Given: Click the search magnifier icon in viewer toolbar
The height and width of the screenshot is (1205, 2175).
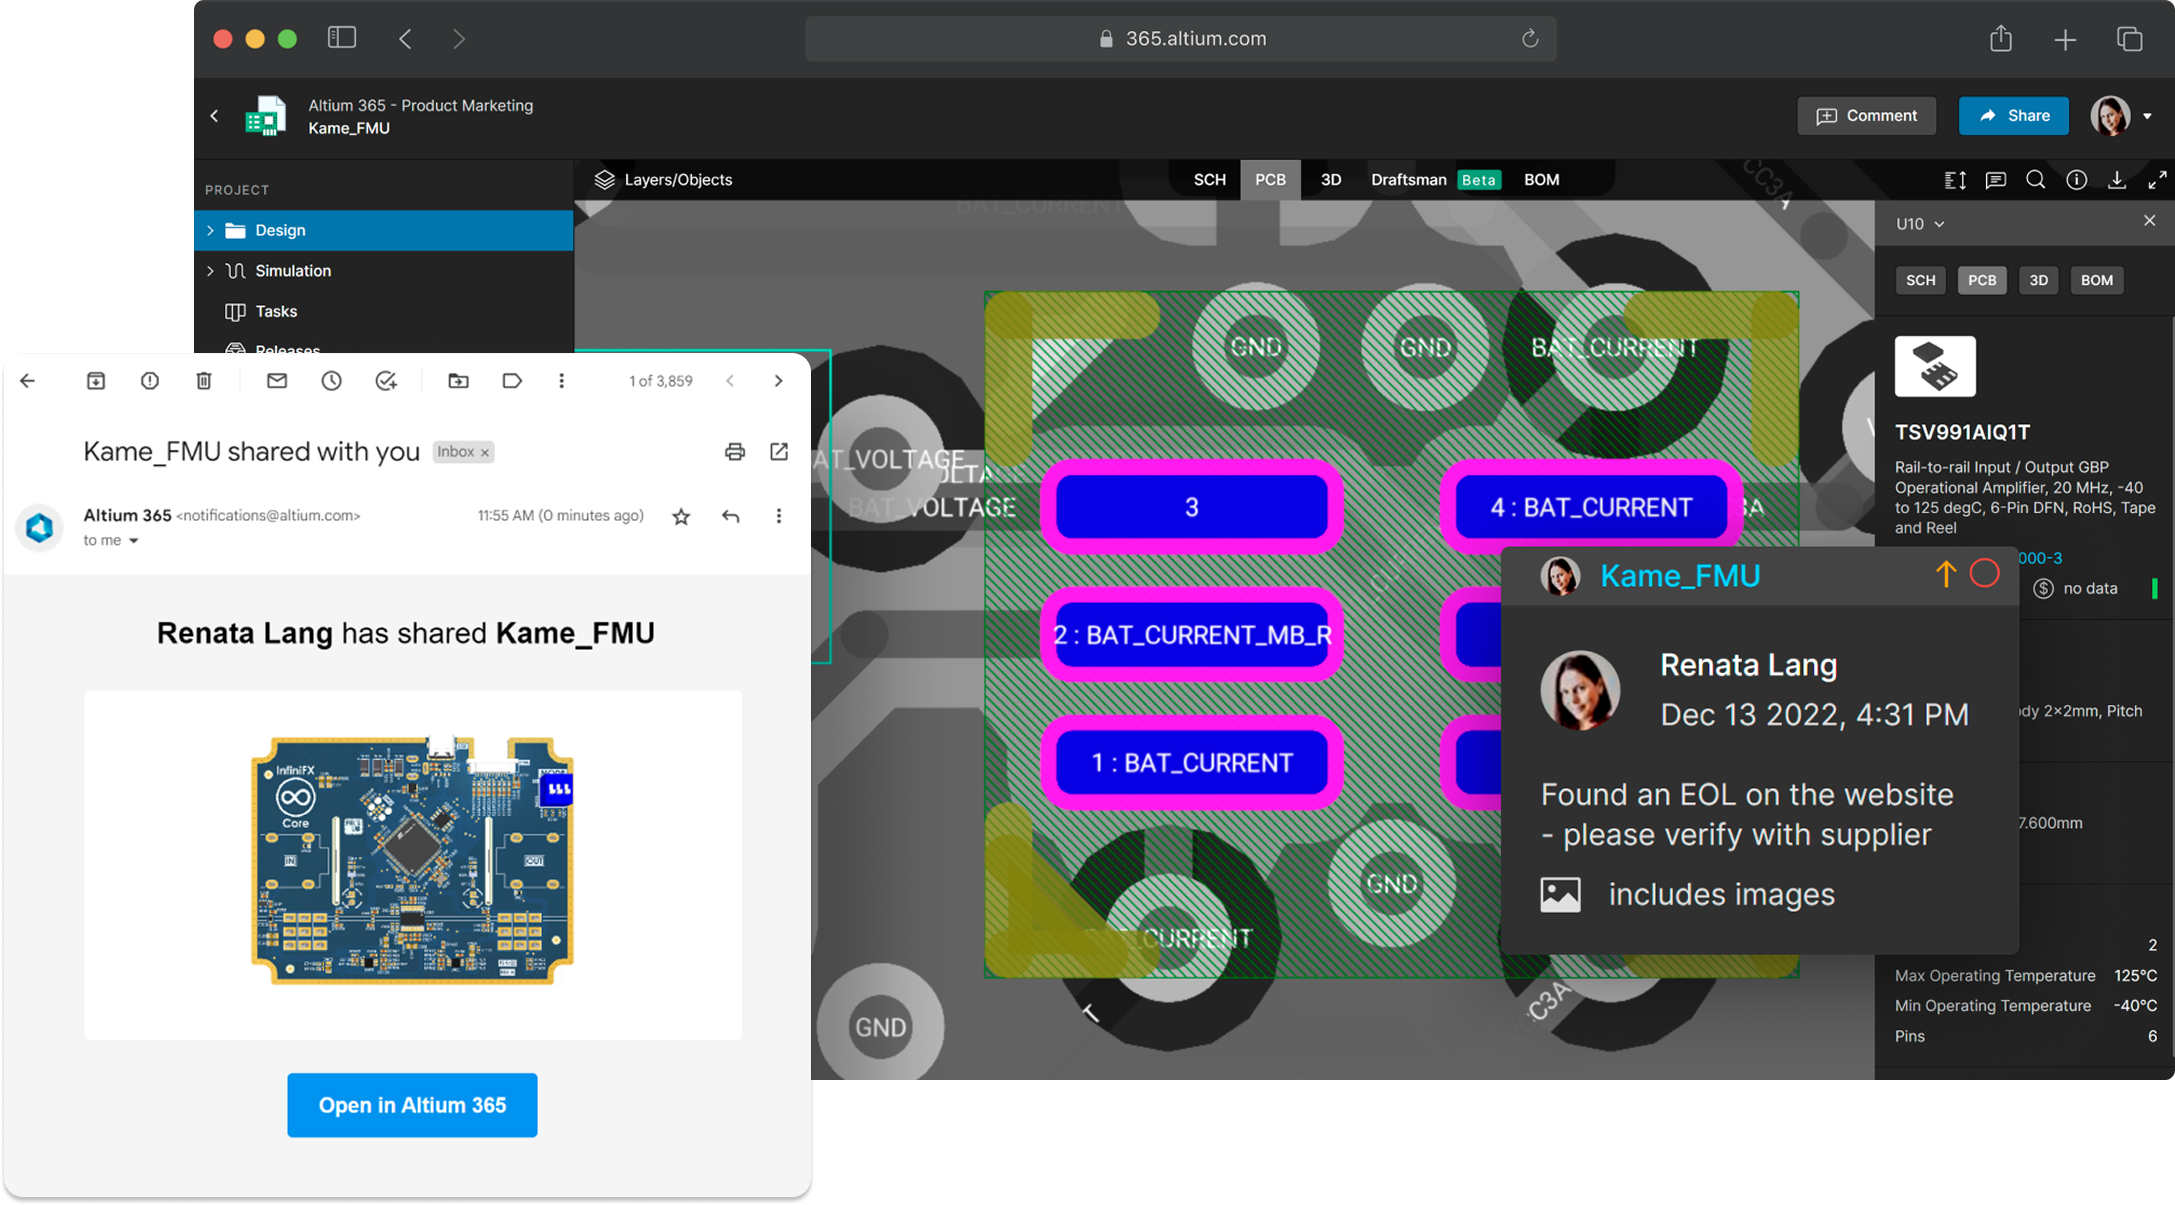Looking at the screenshot, I should (x=2036, y=180).
